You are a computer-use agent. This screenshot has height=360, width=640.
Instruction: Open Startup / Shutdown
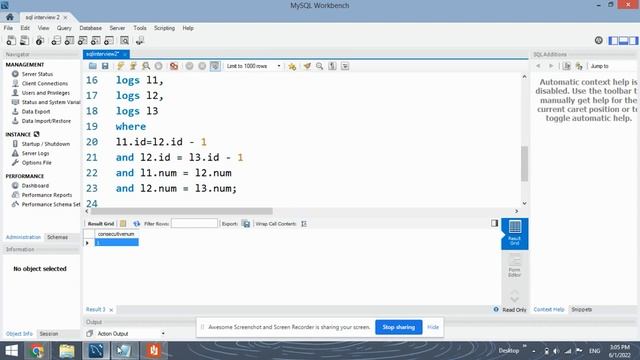point(46,144)
